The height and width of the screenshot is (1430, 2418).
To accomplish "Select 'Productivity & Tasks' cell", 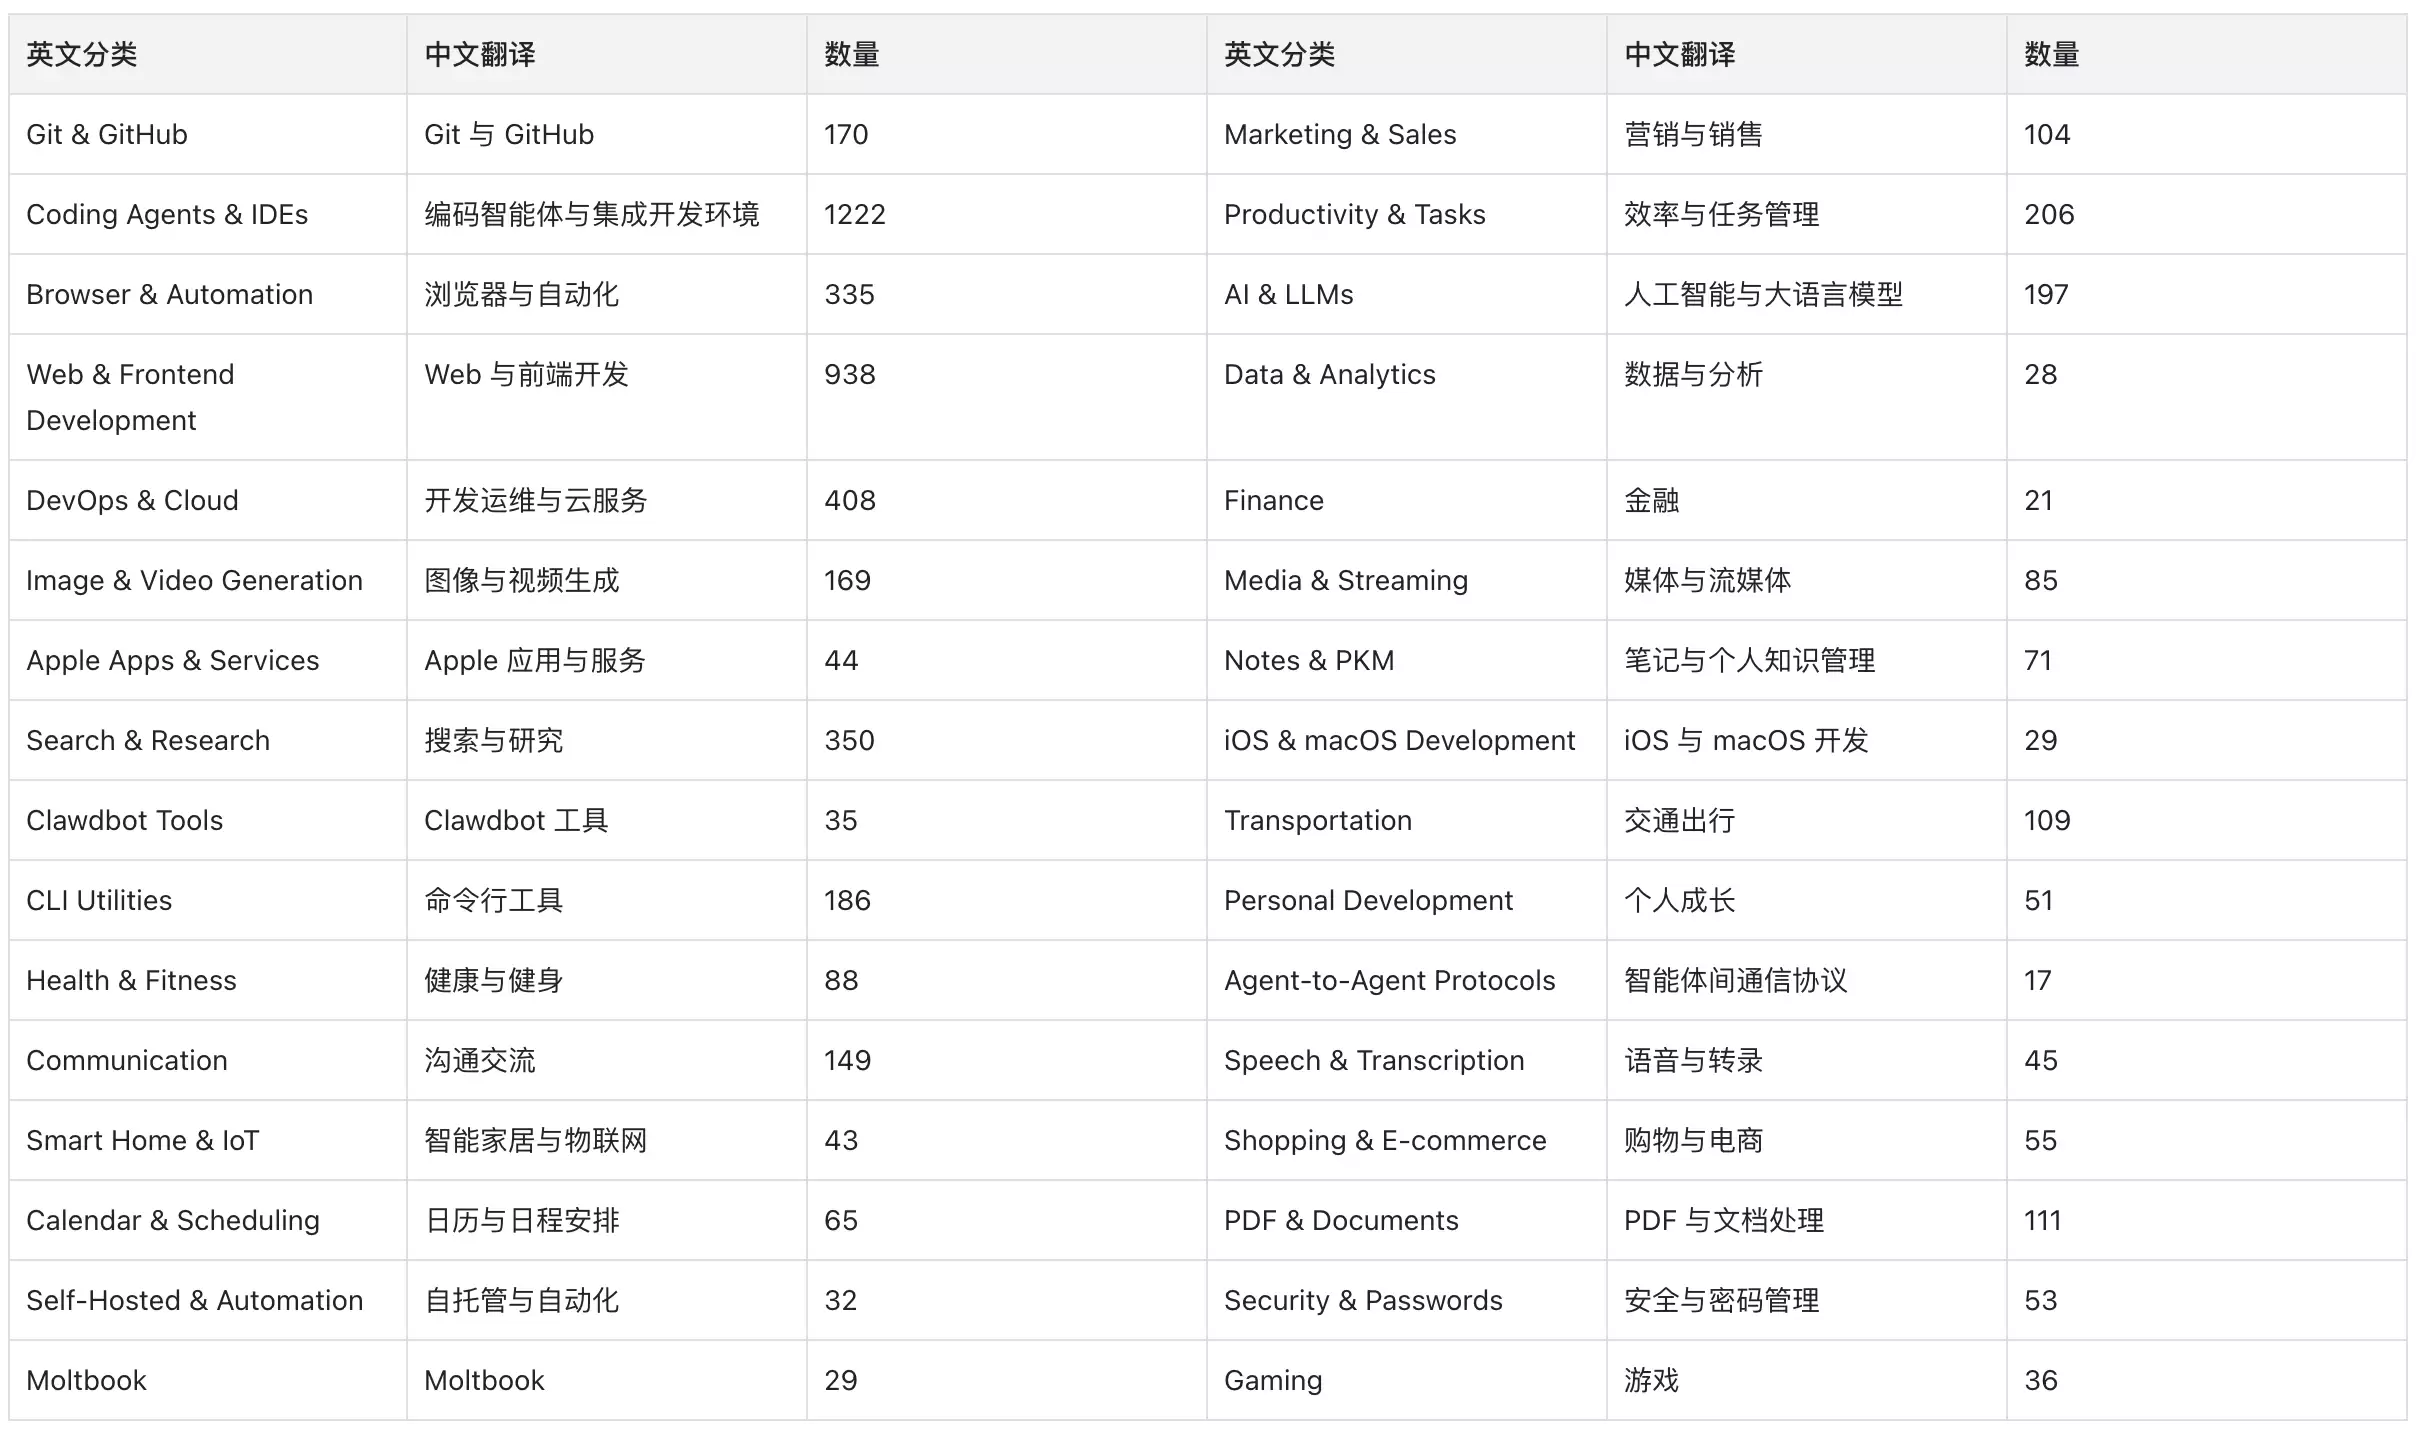I will (1354, 214).
